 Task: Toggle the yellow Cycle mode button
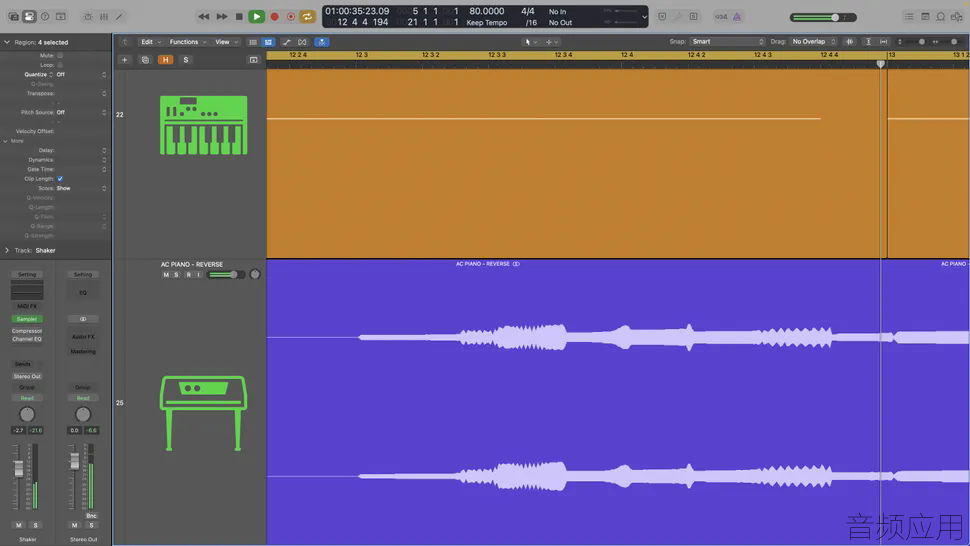tap(307, 17)
